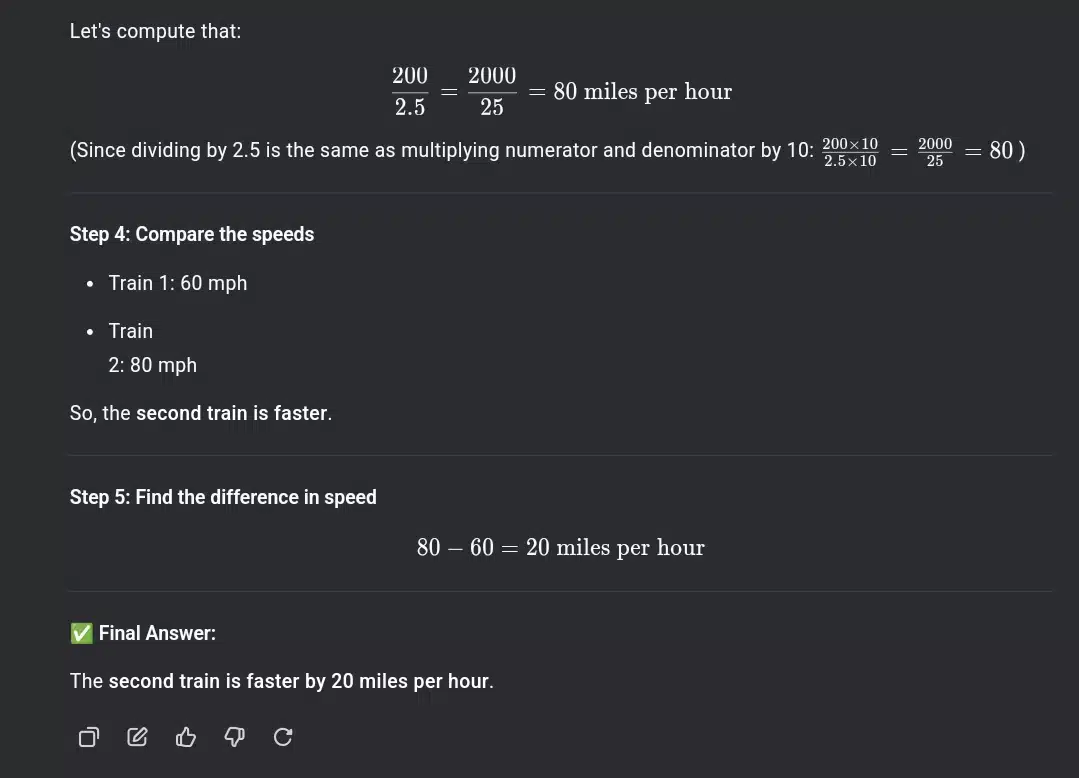Copy the response with the copy icon

coord(89,737)
